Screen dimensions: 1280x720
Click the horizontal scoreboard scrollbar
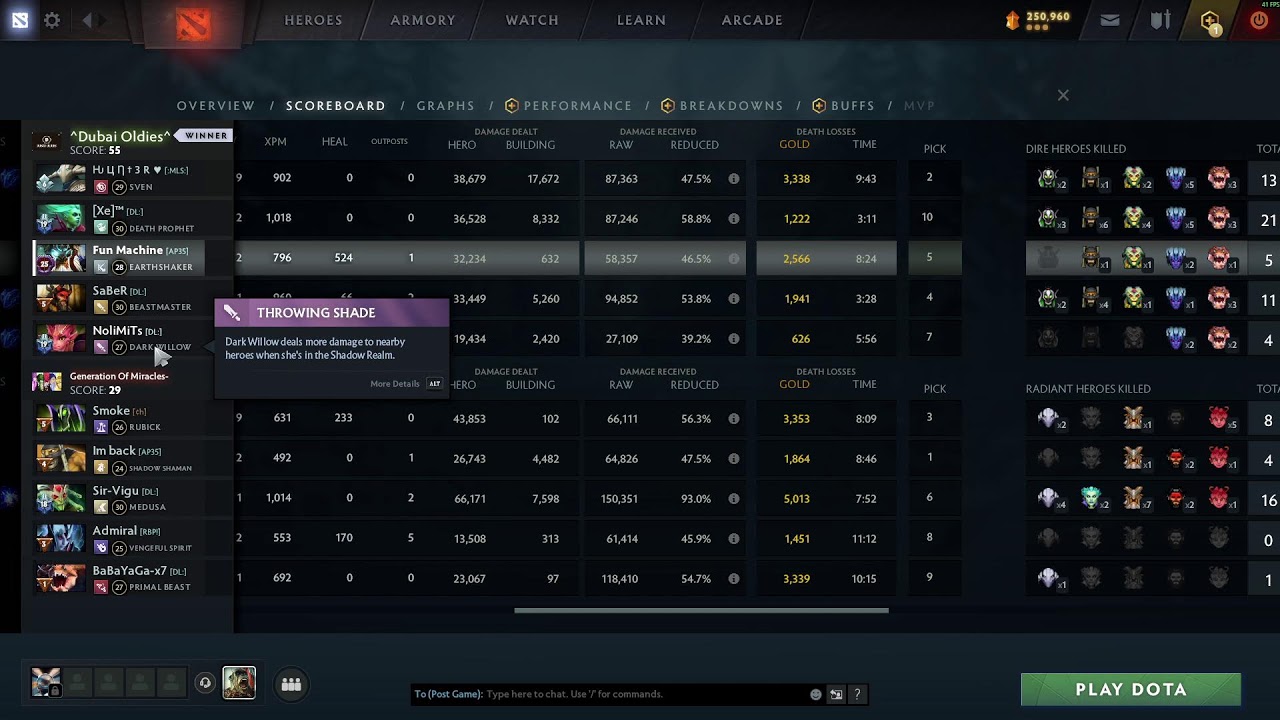[701, 610]
